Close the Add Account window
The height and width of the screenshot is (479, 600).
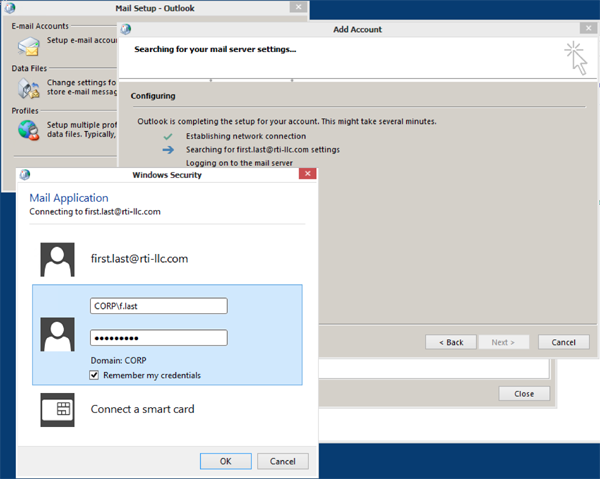589,28
